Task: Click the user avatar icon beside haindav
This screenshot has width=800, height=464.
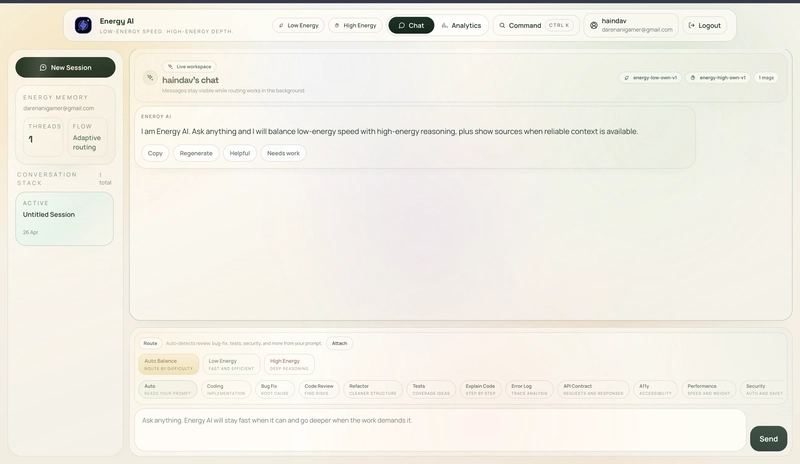Action: click(x=594, y=26)
